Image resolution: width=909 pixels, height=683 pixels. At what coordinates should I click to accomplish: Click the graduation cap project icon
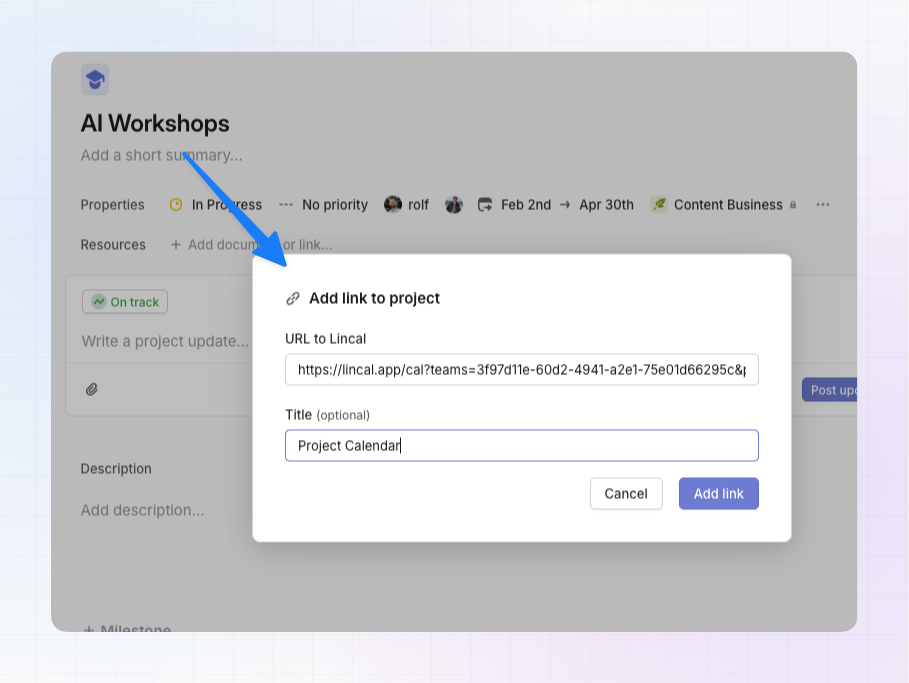point(95,80)
